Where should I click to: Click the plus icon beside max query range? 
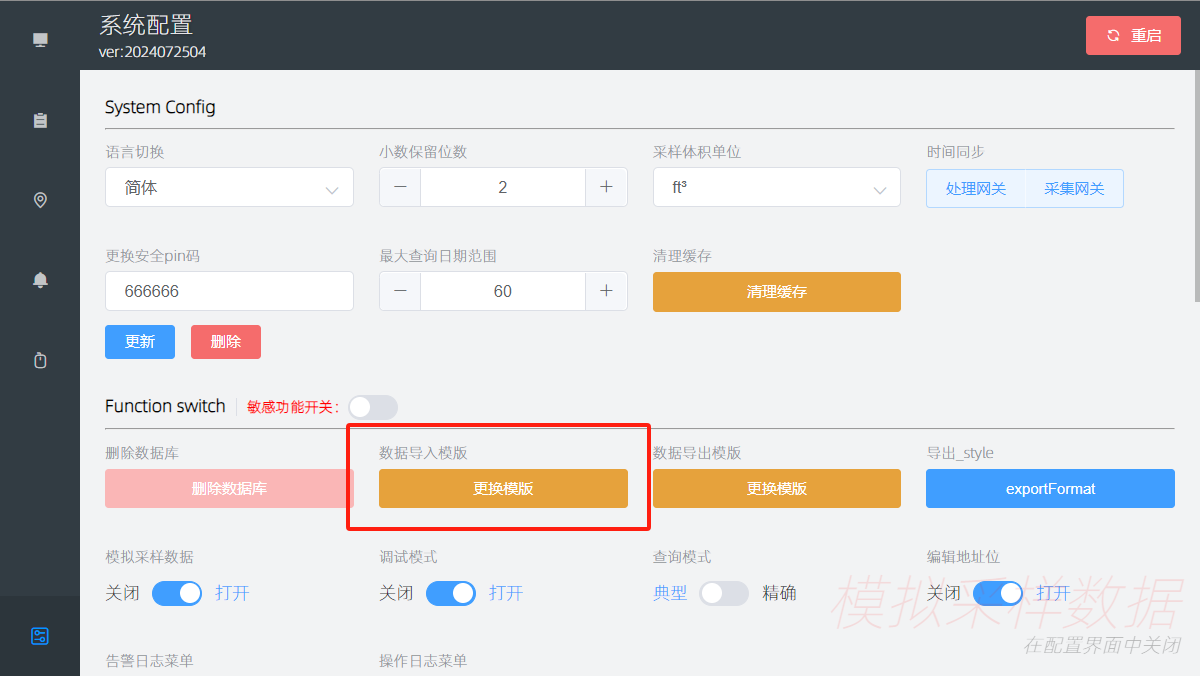pos(607,291)
